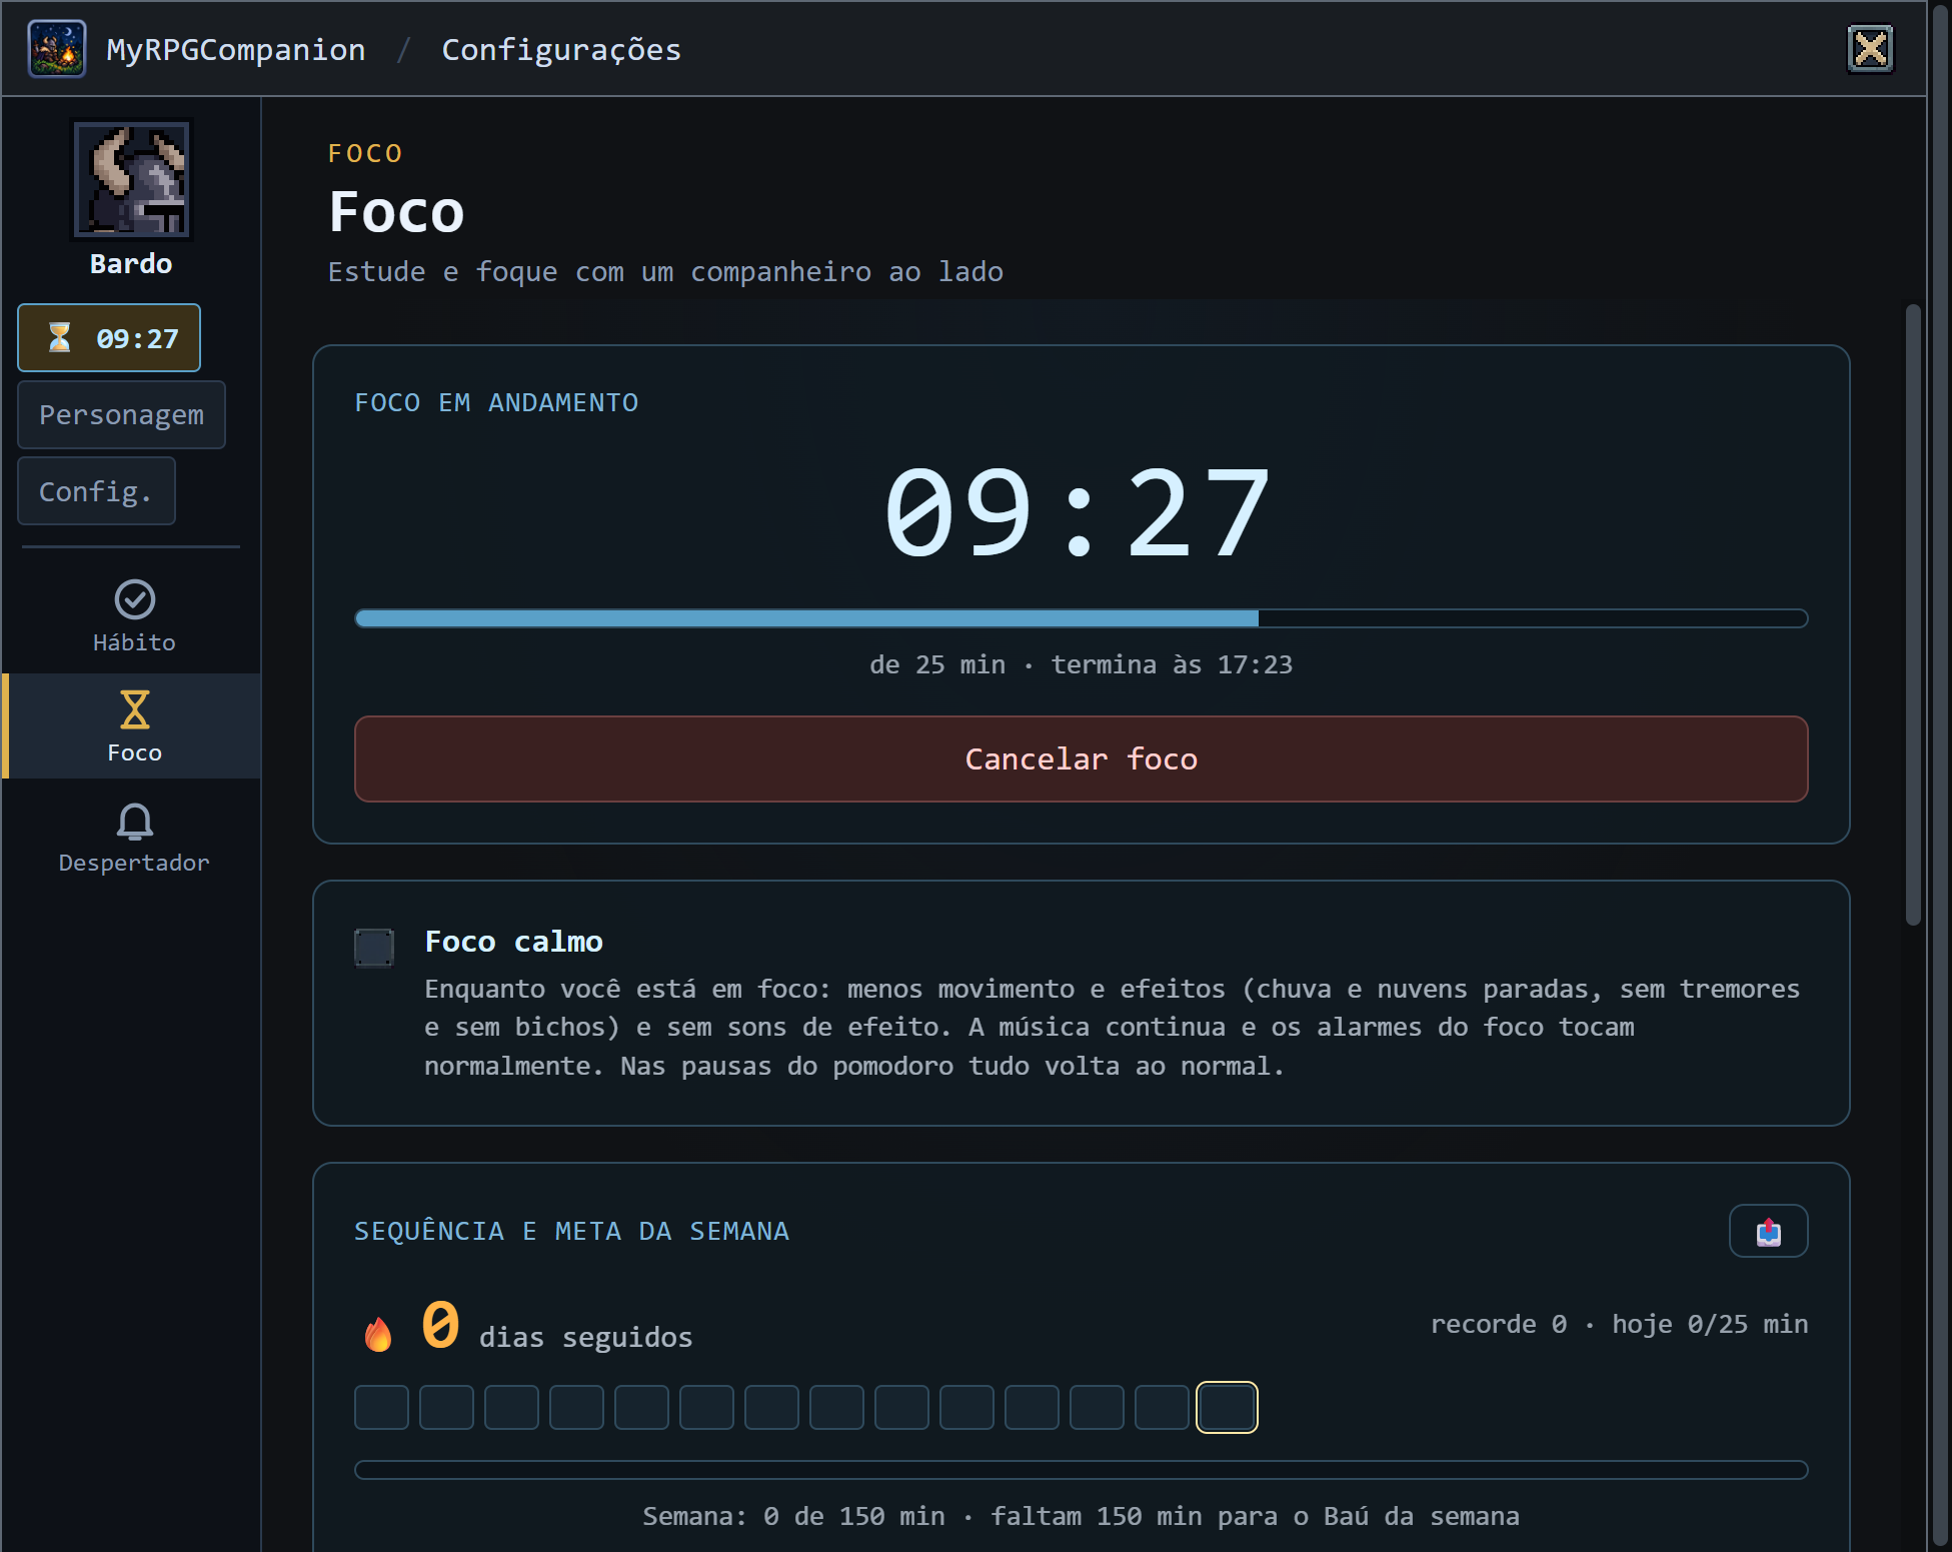This screenshot has width=1952, height=1552.
Task: Open the Despertador tab
Action: pos(134,838)
